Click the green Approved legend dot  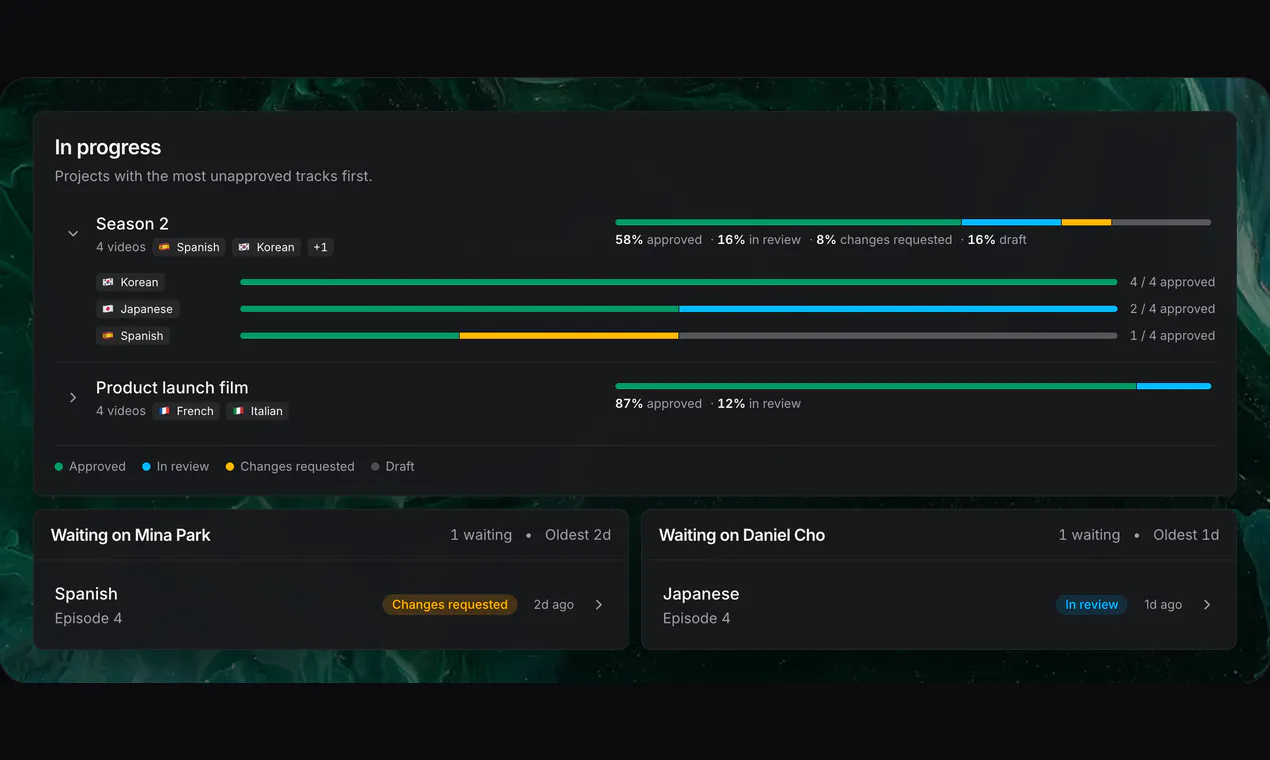[x=59, y=467]
